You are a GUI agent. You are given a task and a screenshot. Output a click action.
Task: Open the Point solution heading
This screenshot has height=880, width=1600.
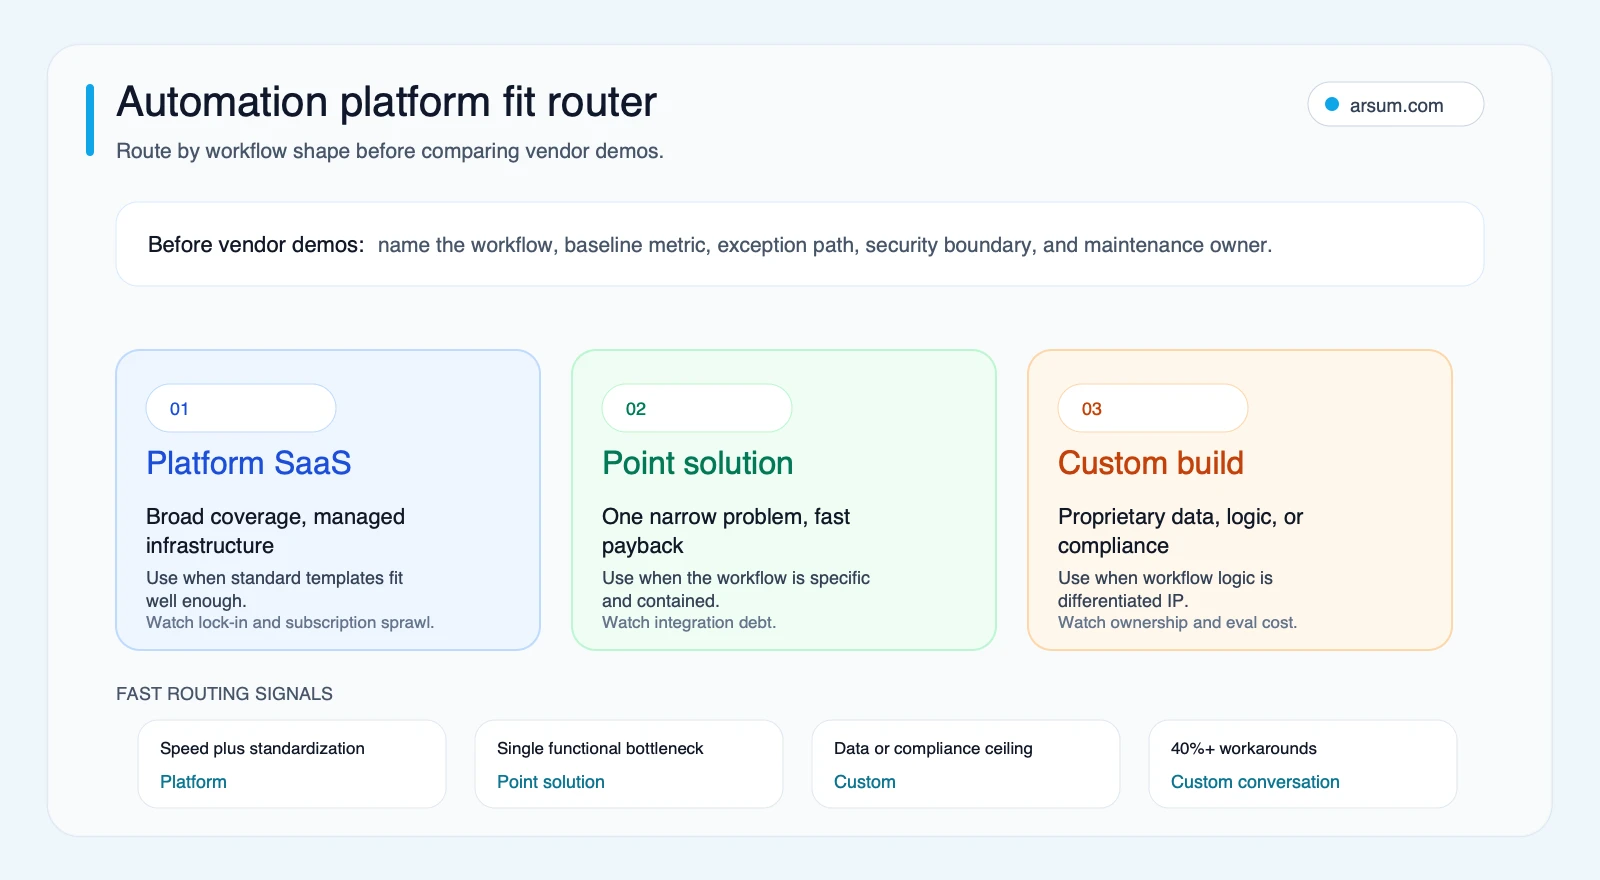click(698, 463)
